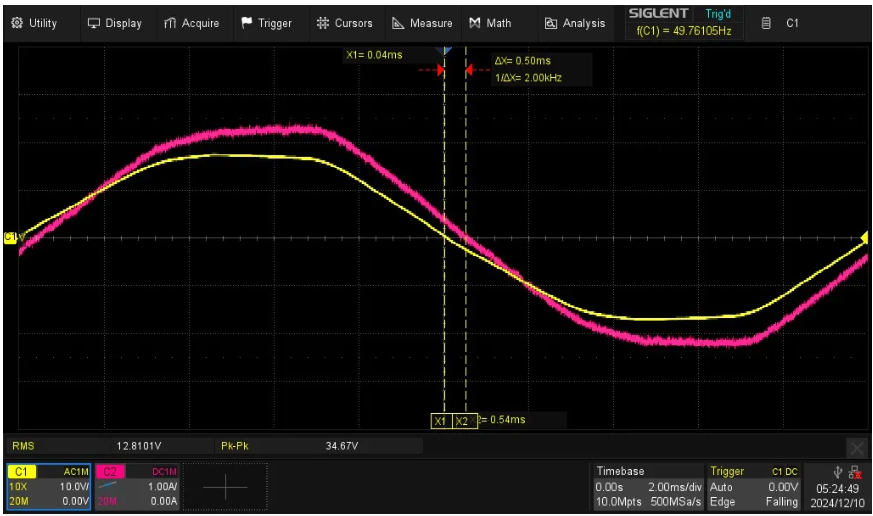This screenshot has width=873, height=516.
Task: Click the SIGLENT logo
Action: [x=658, y=13]
